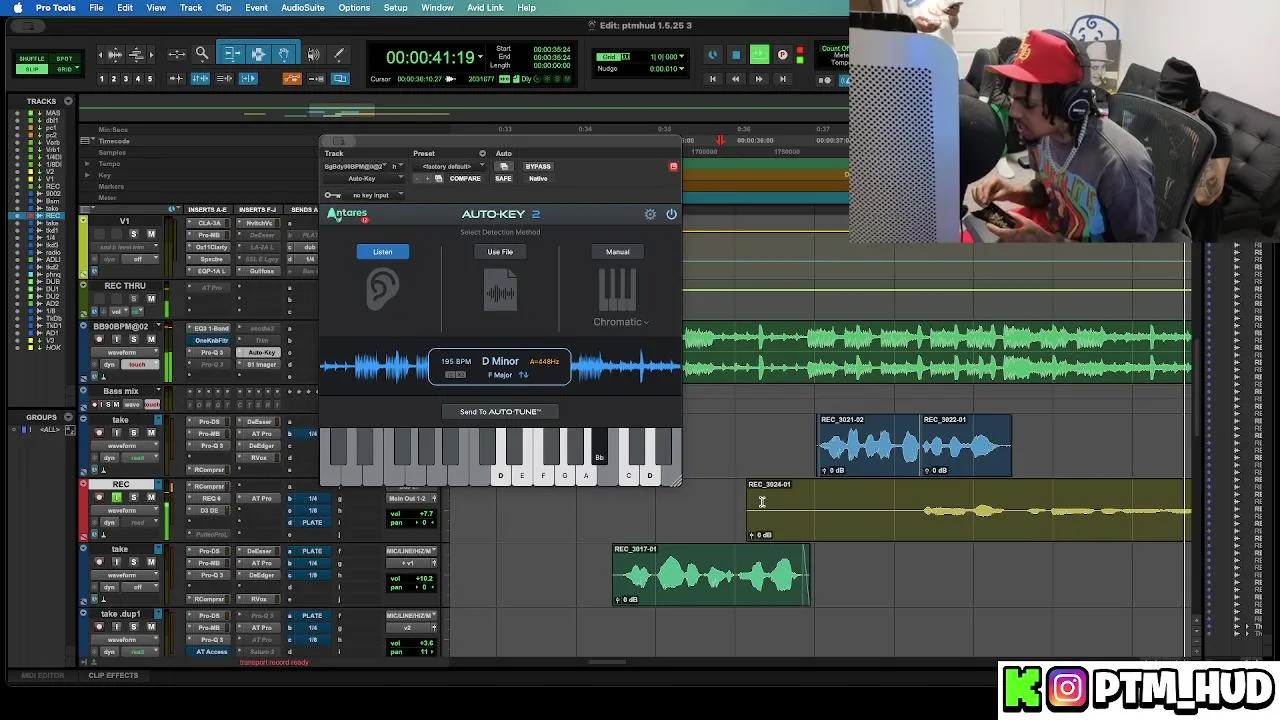Open the Chromatic scale dropdown
1280x720 pixels.
coord(621,322)
